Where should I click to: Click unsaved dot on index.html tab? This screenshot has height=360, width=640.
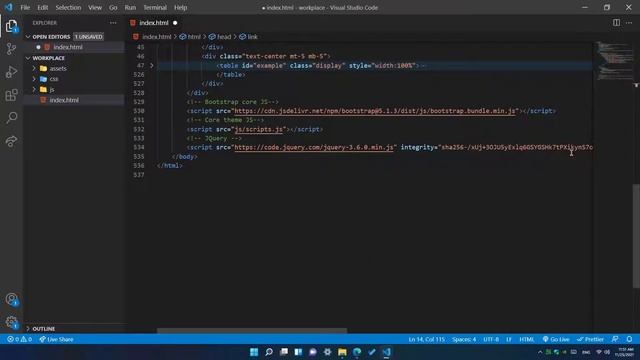[175, 23]
